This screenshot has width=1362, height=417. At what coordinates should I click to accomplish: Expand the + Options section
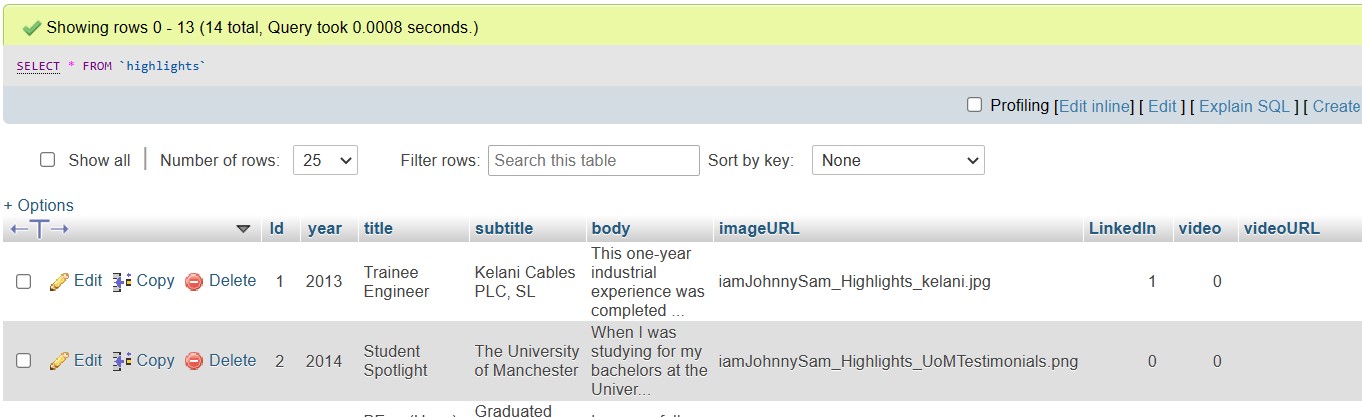39,205
